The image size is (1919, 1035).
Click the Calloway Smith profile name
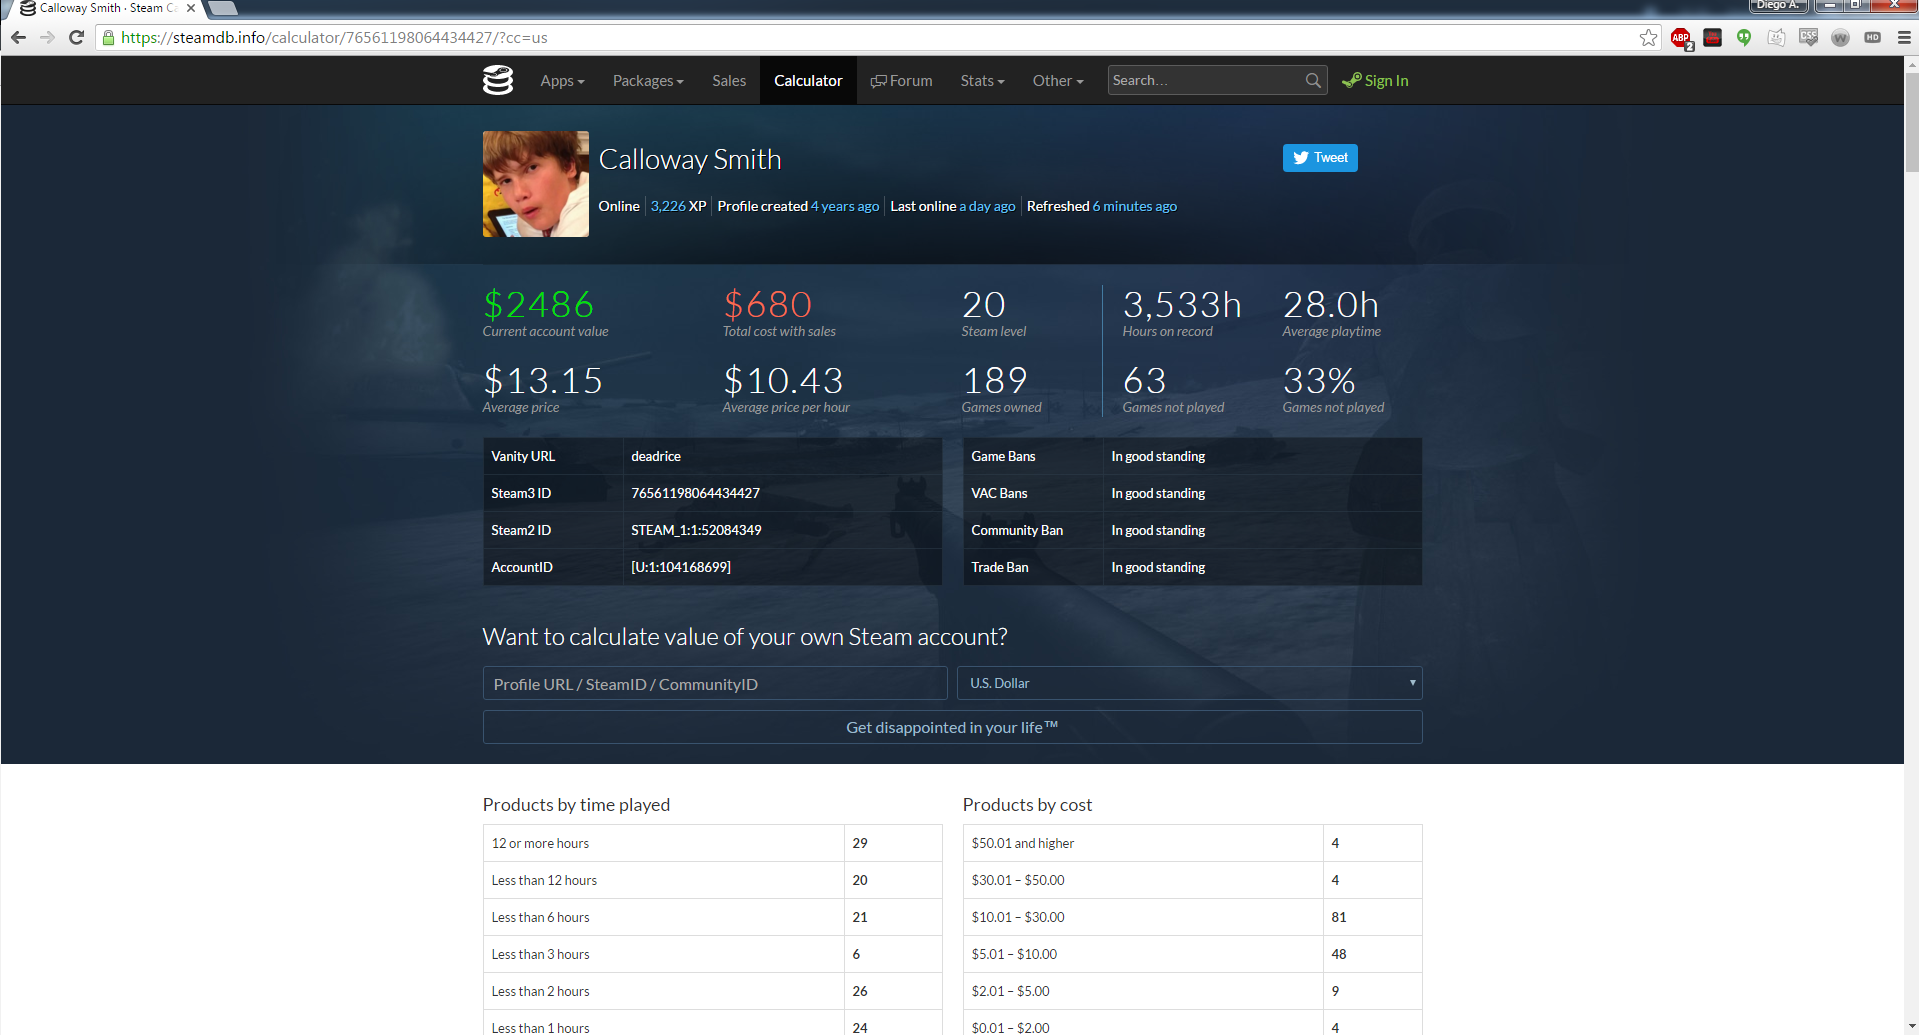coord(690,159)
